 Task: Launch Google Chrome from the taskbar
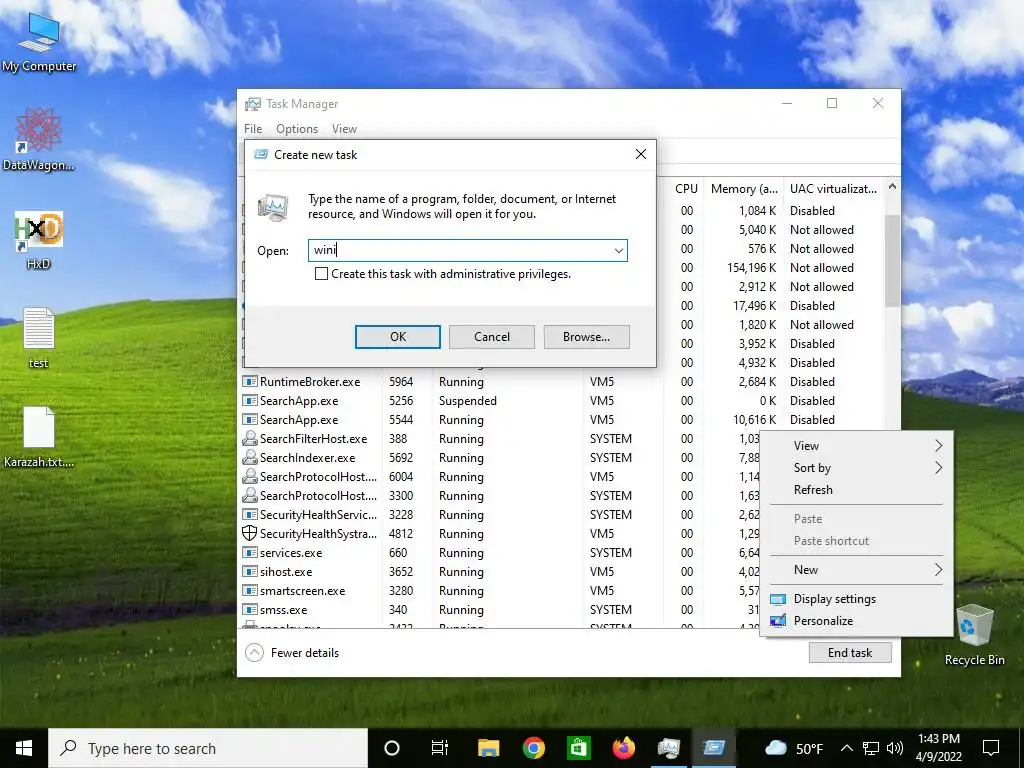[534, 748]
